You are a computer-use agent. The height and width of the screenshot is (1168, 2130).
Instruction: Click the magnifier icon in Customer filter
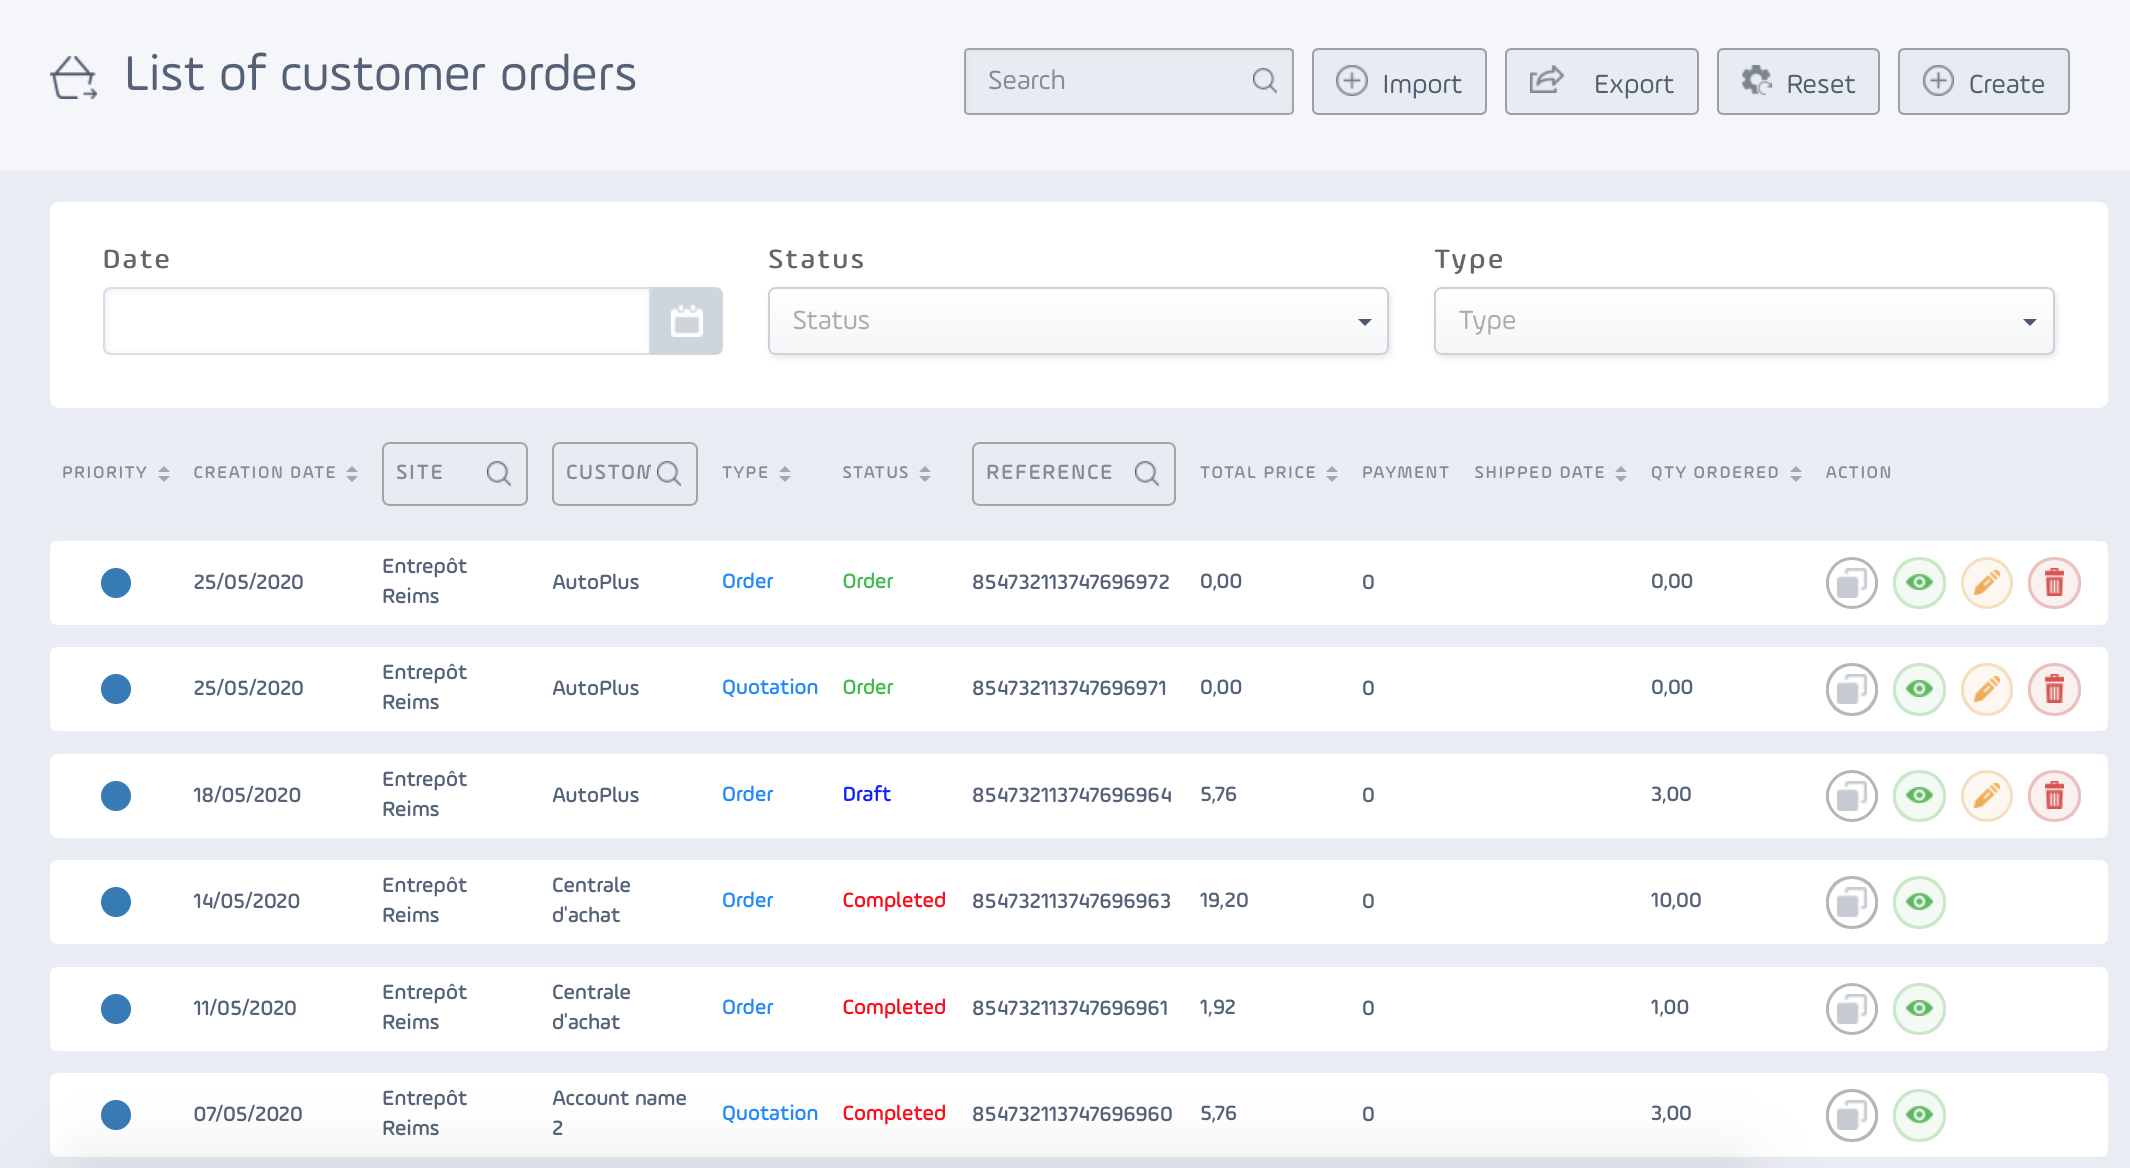coord(669,473)
